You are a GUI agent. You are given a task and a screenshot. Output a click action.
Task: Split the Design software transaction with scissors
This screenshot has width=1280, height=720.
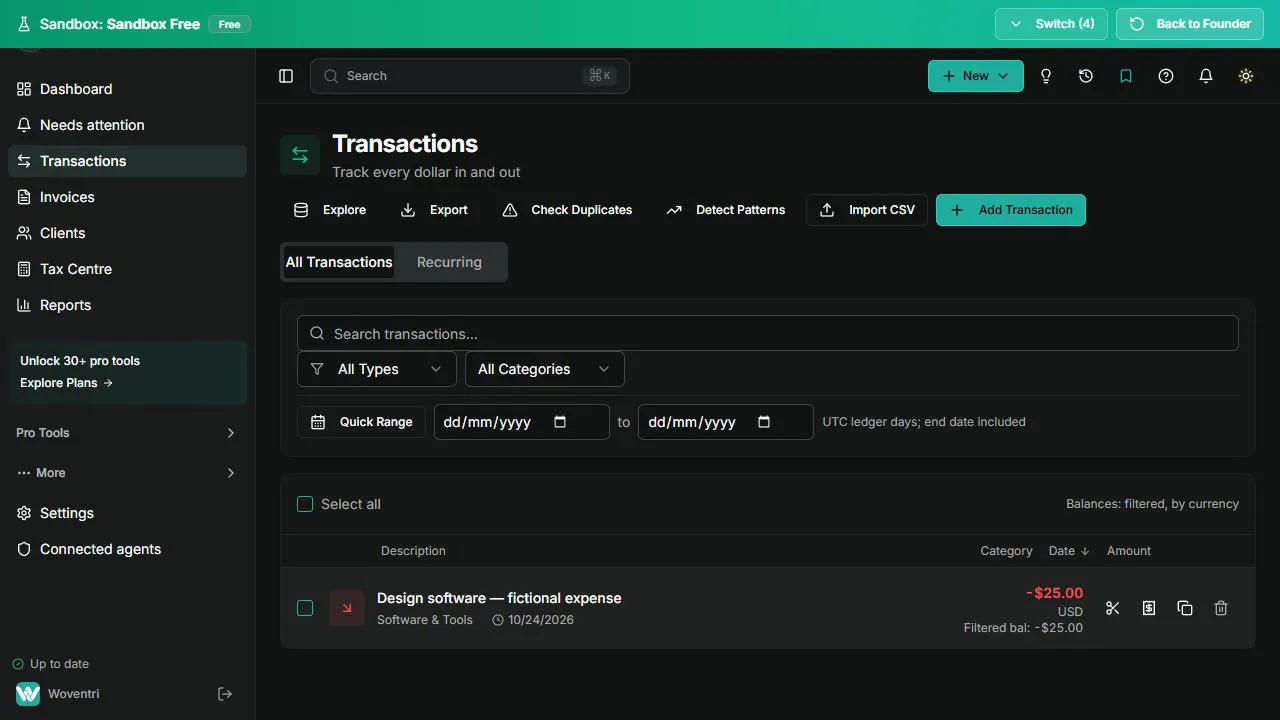pyautogui.click(x=1113, y=608)
